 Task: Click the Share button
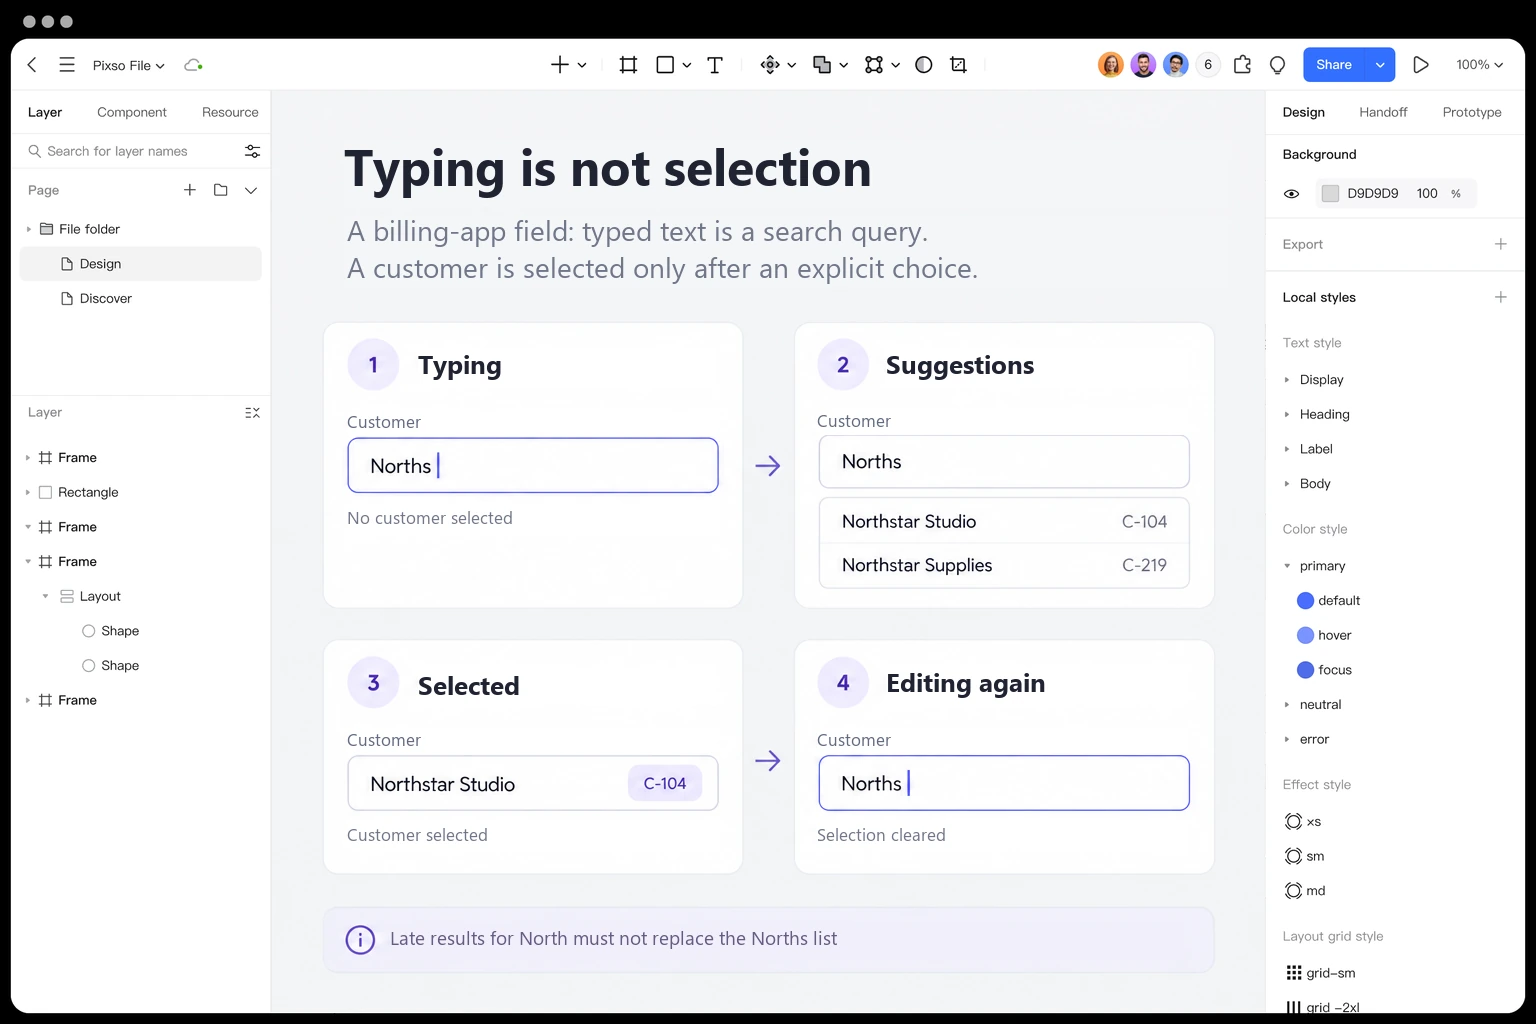click(1334, 65)
